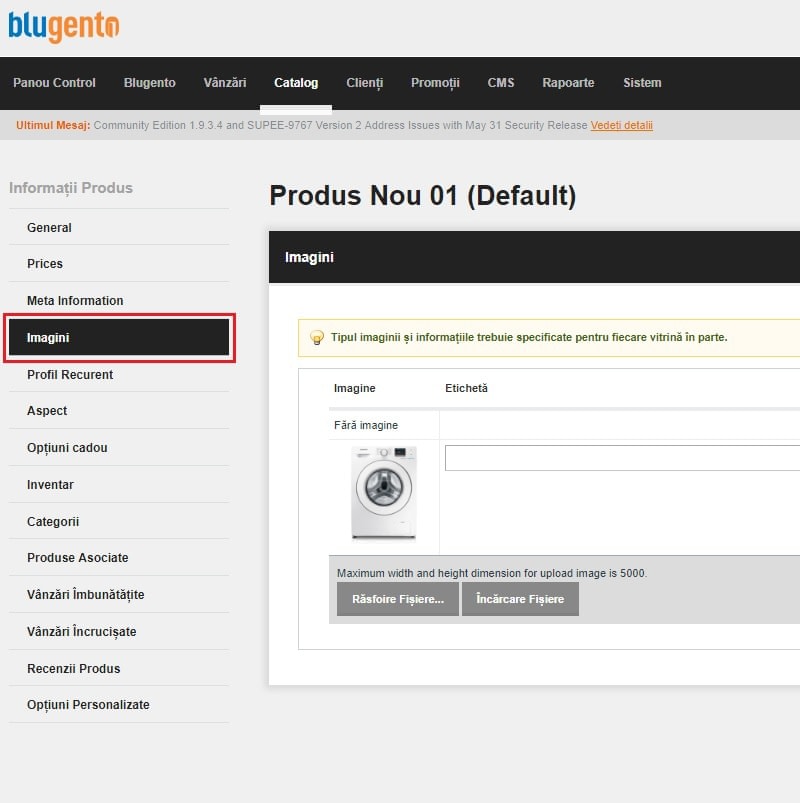
Task: Follow the Vedeți detalii link
Action: tap(622, 125)
